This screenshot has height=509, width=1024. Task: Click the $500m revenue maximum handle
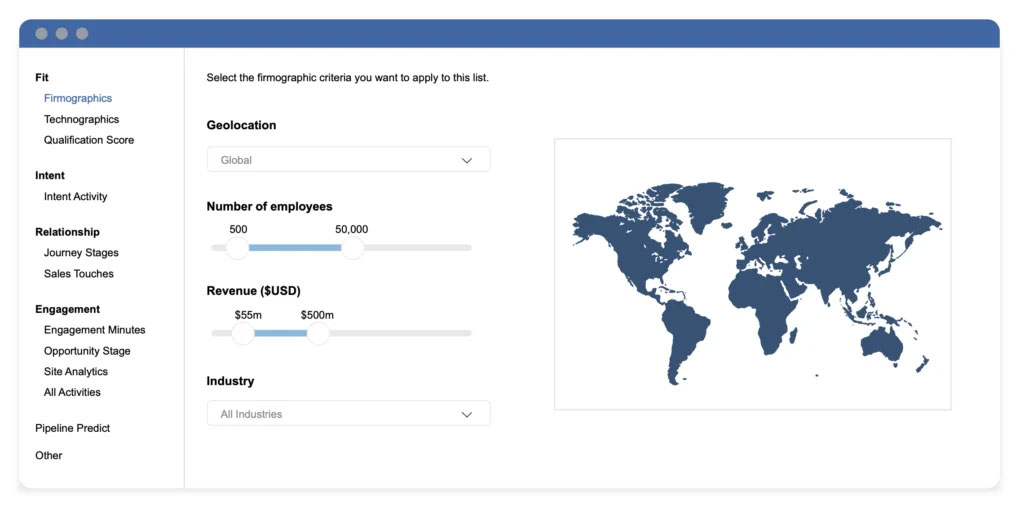[318, 333]
